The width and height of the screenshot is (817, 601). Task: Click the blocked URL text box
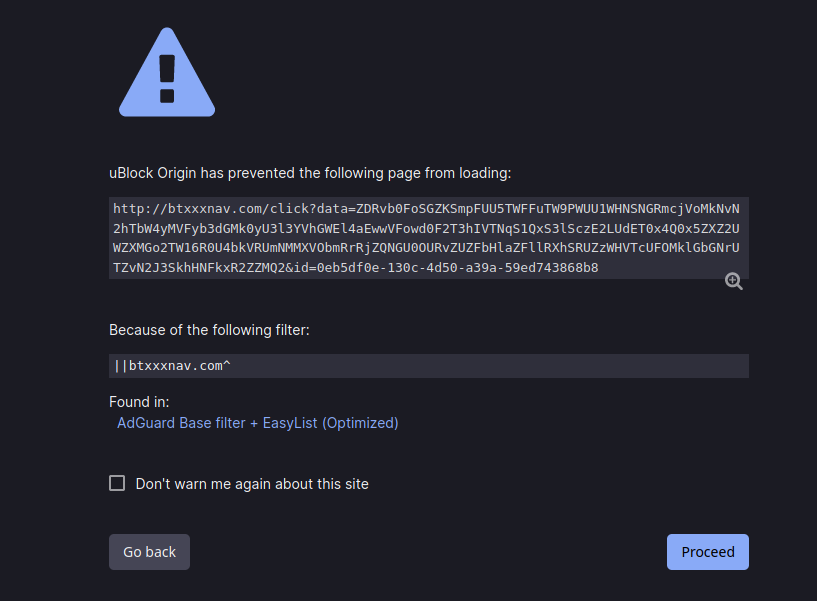click(x=429, y=238)
